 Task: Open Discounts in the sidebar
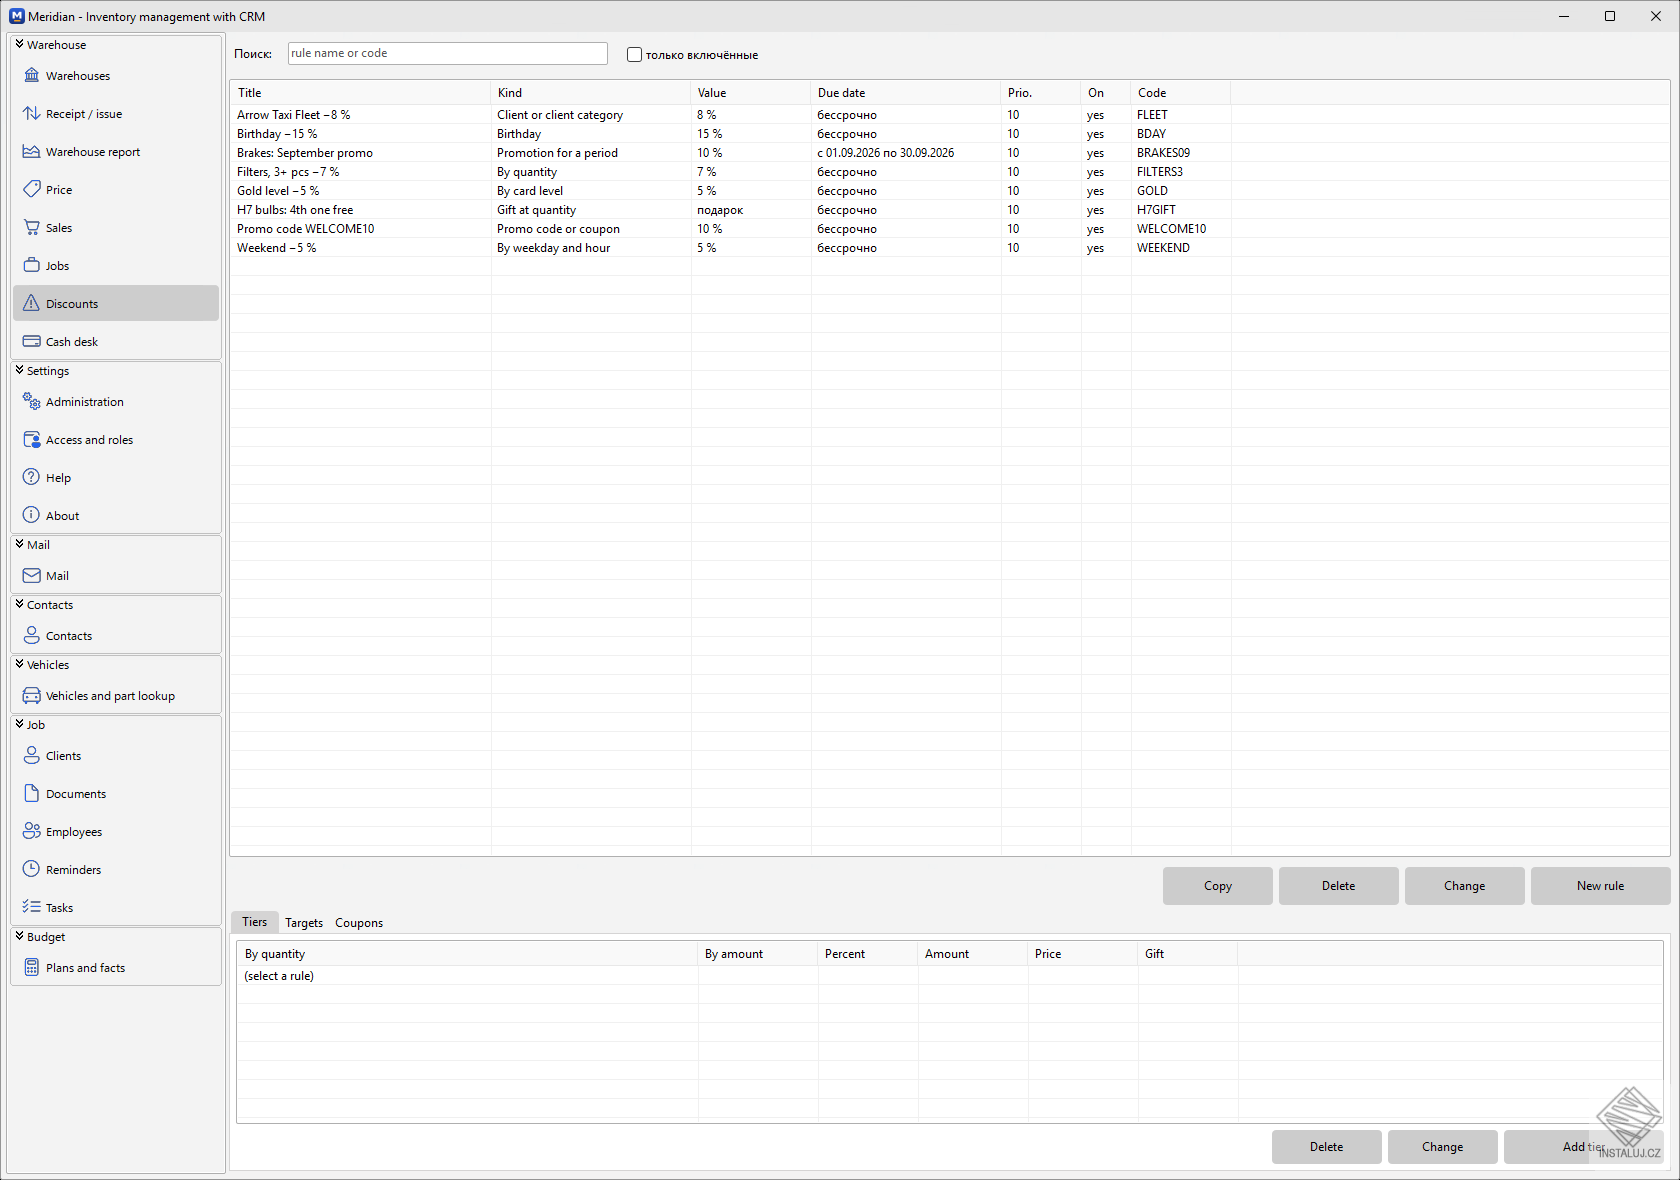116,304
